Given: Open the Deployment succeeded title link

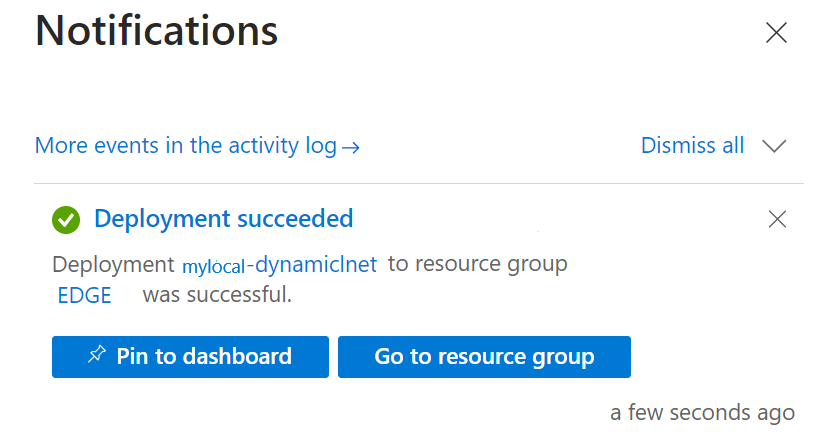Looking at the screenshot, I should pos(223,219).
